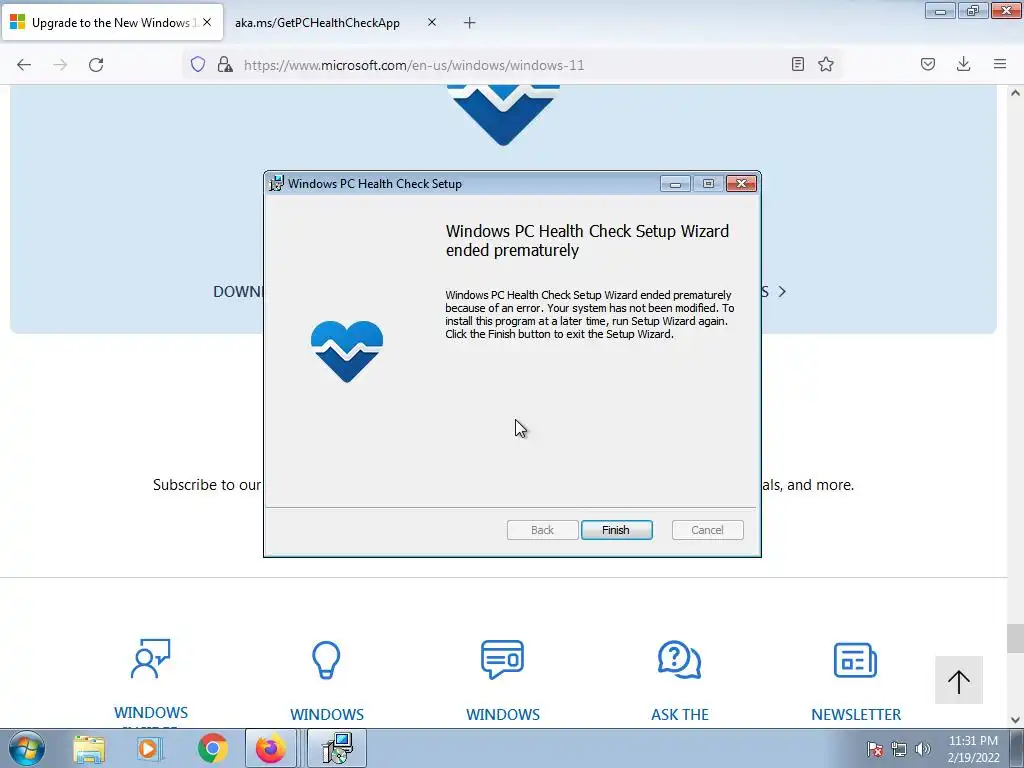This screenshot has height=768, width=1024.
Task: Click the installer taskbar icon
Action: pyautogui.click(x=337, y=748)
